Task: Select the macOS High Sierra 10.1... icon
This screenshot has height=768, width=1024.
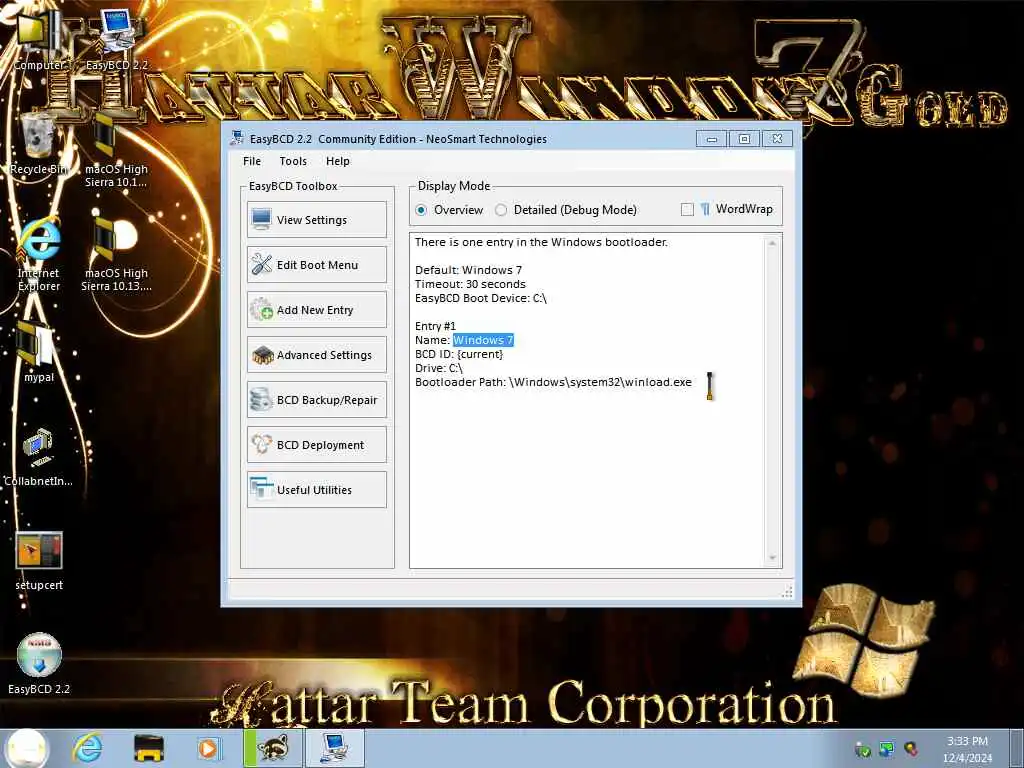Action: [x=116, y=152]
